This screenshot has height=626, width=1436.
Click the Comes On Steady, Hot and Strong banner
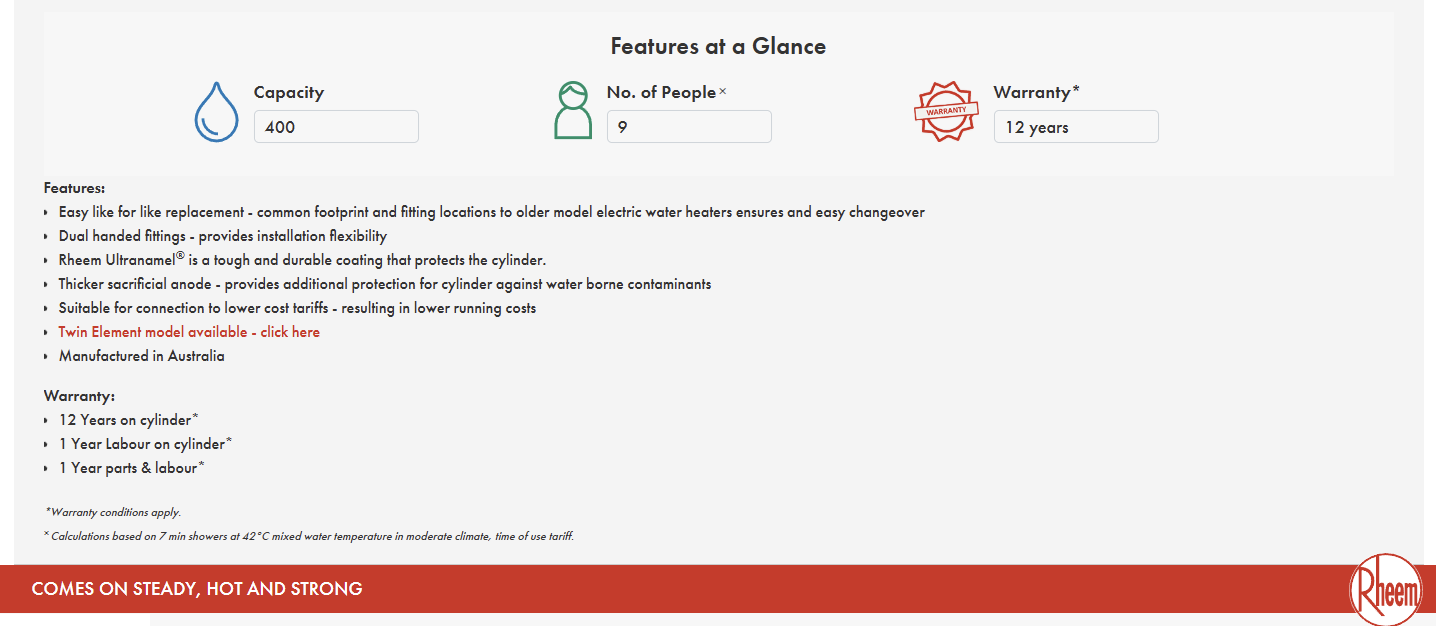(x=197, y=589)
